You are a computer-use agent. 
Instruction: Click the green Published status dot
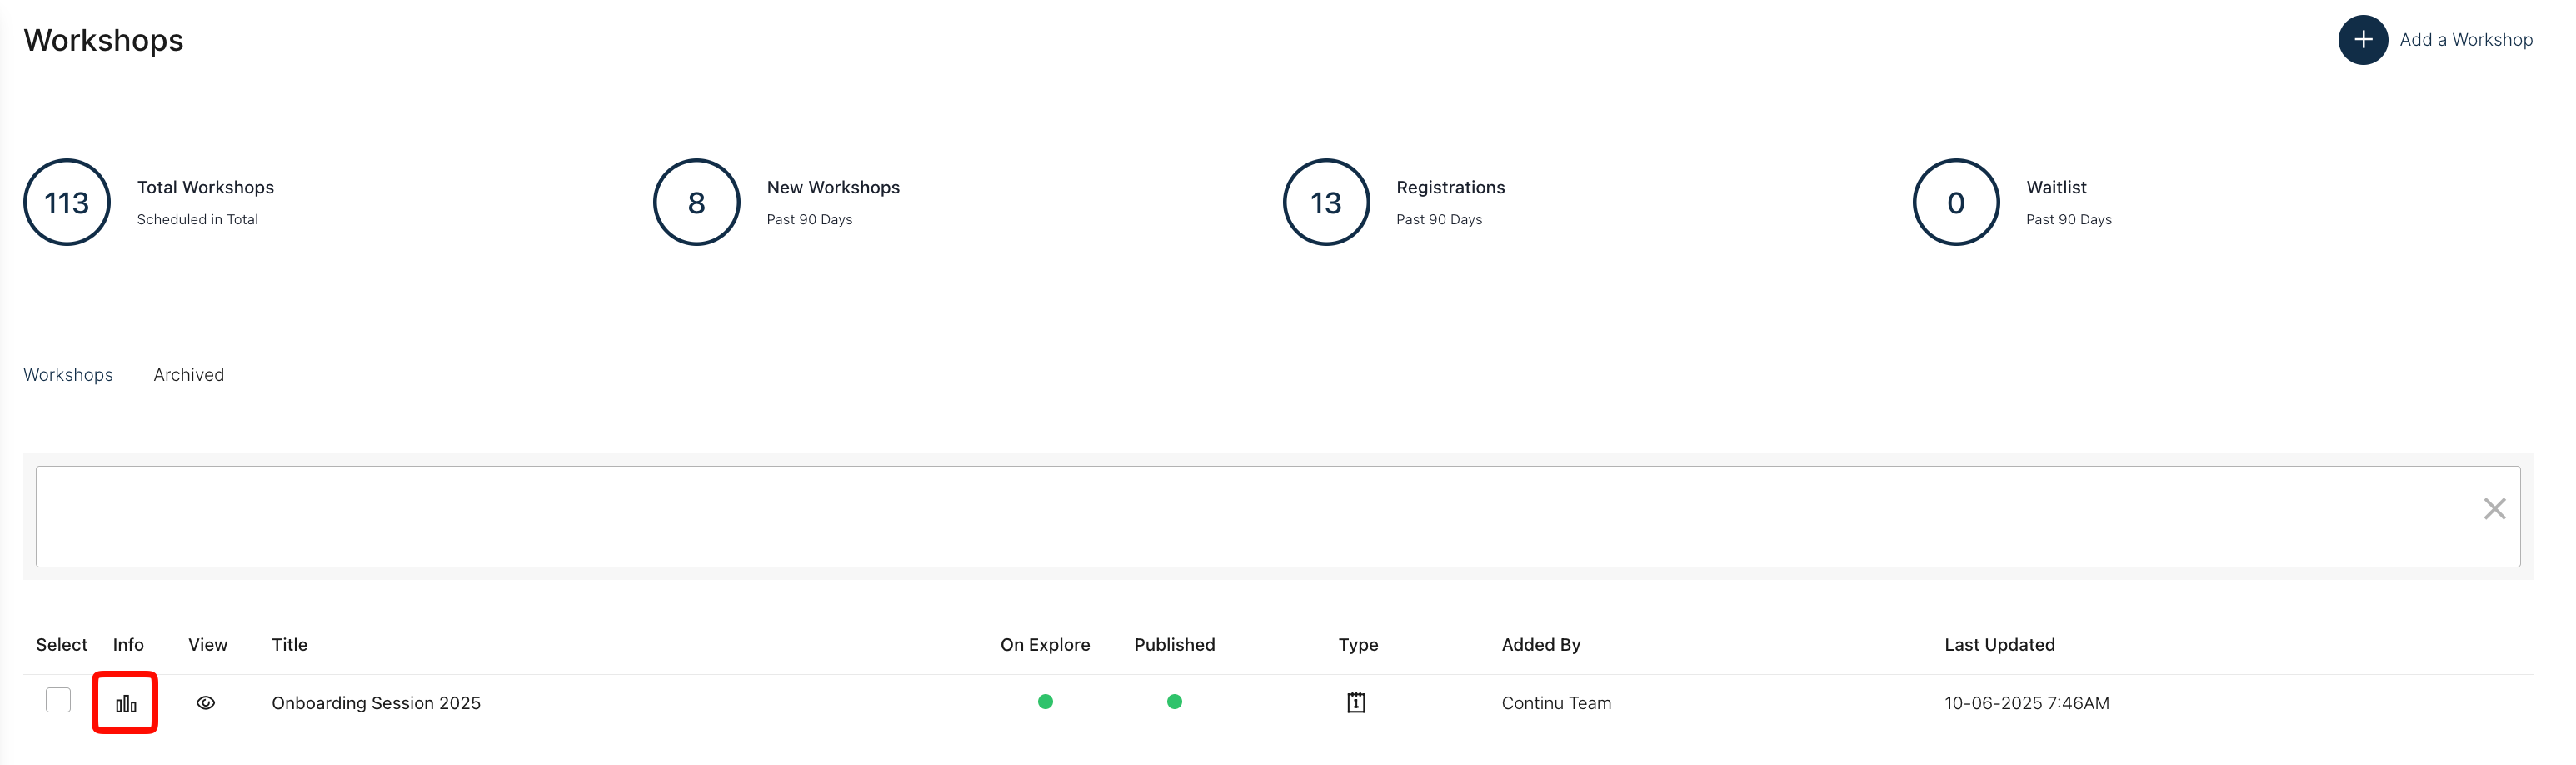tap(1174, 702)
